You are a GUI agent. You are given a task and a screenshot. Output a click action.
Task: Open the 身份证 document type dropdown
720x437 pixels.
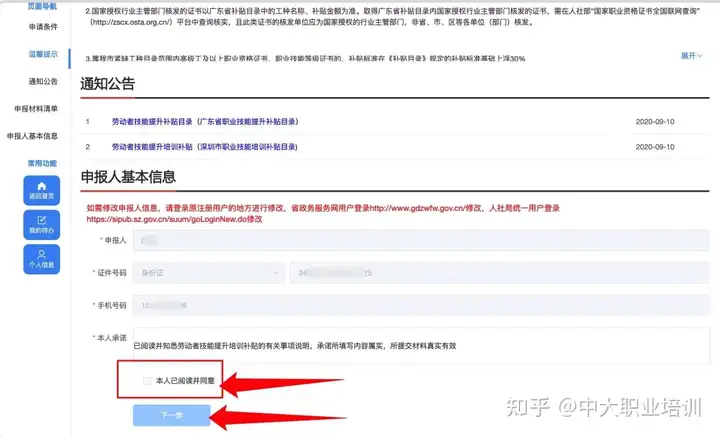click(209, 273)
